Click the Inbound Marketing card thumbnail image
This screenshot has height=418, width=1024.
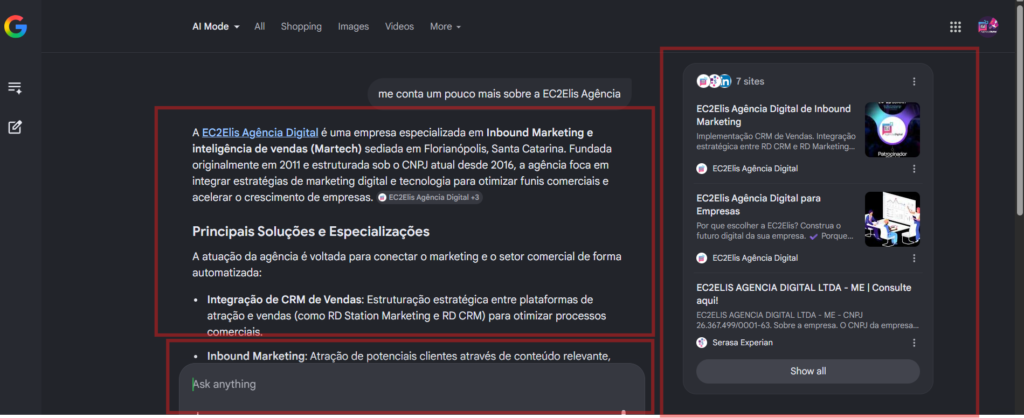tap(892, 129)
